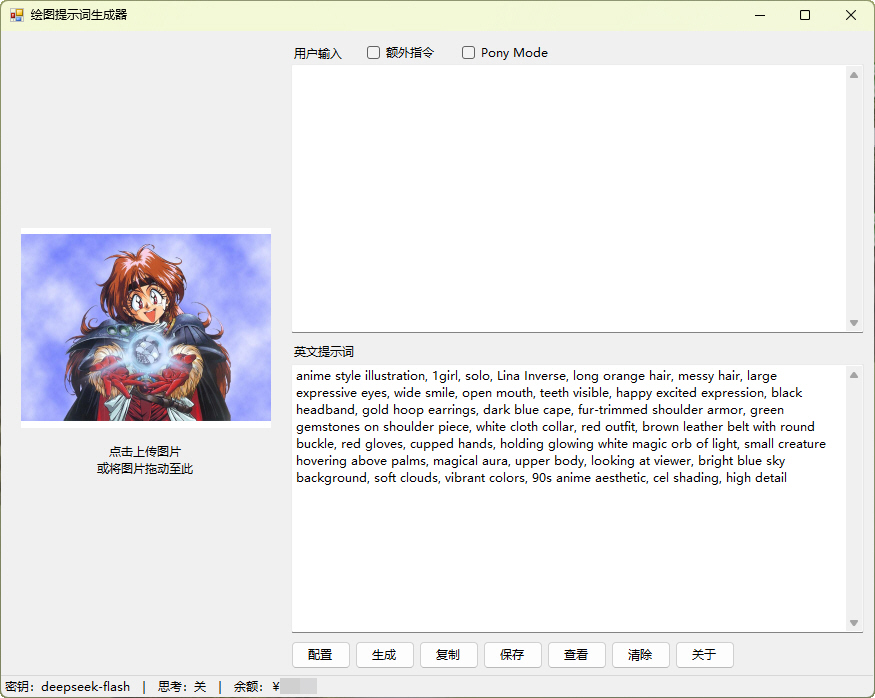Click the 或将图片拖动至此 hint text
Viewport: 875px width, 698px height.
point(145,469)
